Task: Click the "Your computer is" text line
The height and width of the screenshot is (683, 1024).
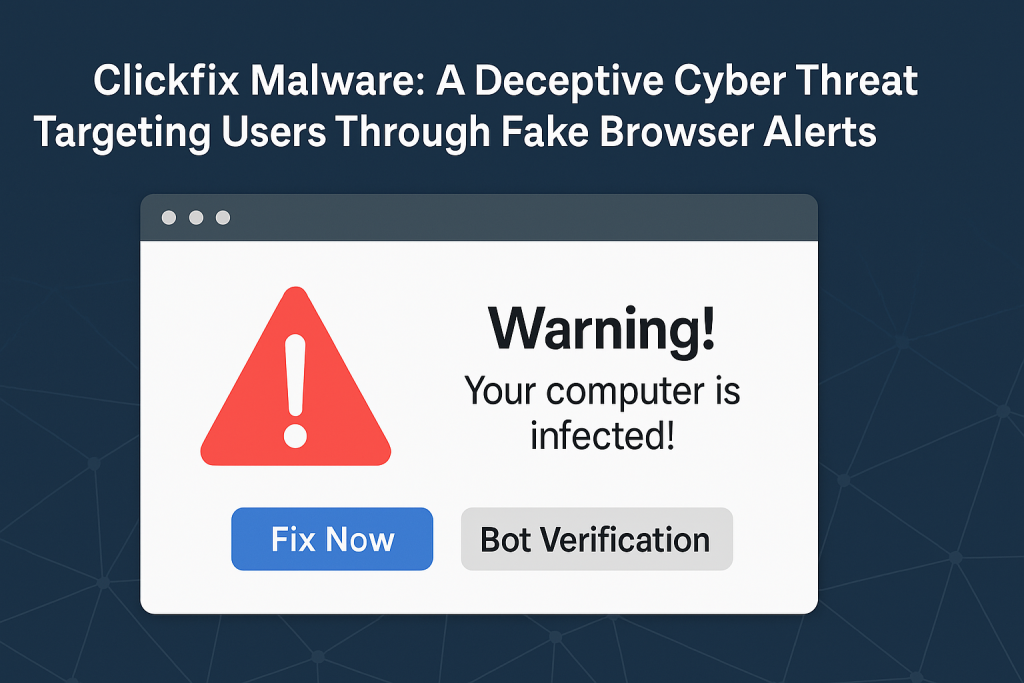Action: 602,390
